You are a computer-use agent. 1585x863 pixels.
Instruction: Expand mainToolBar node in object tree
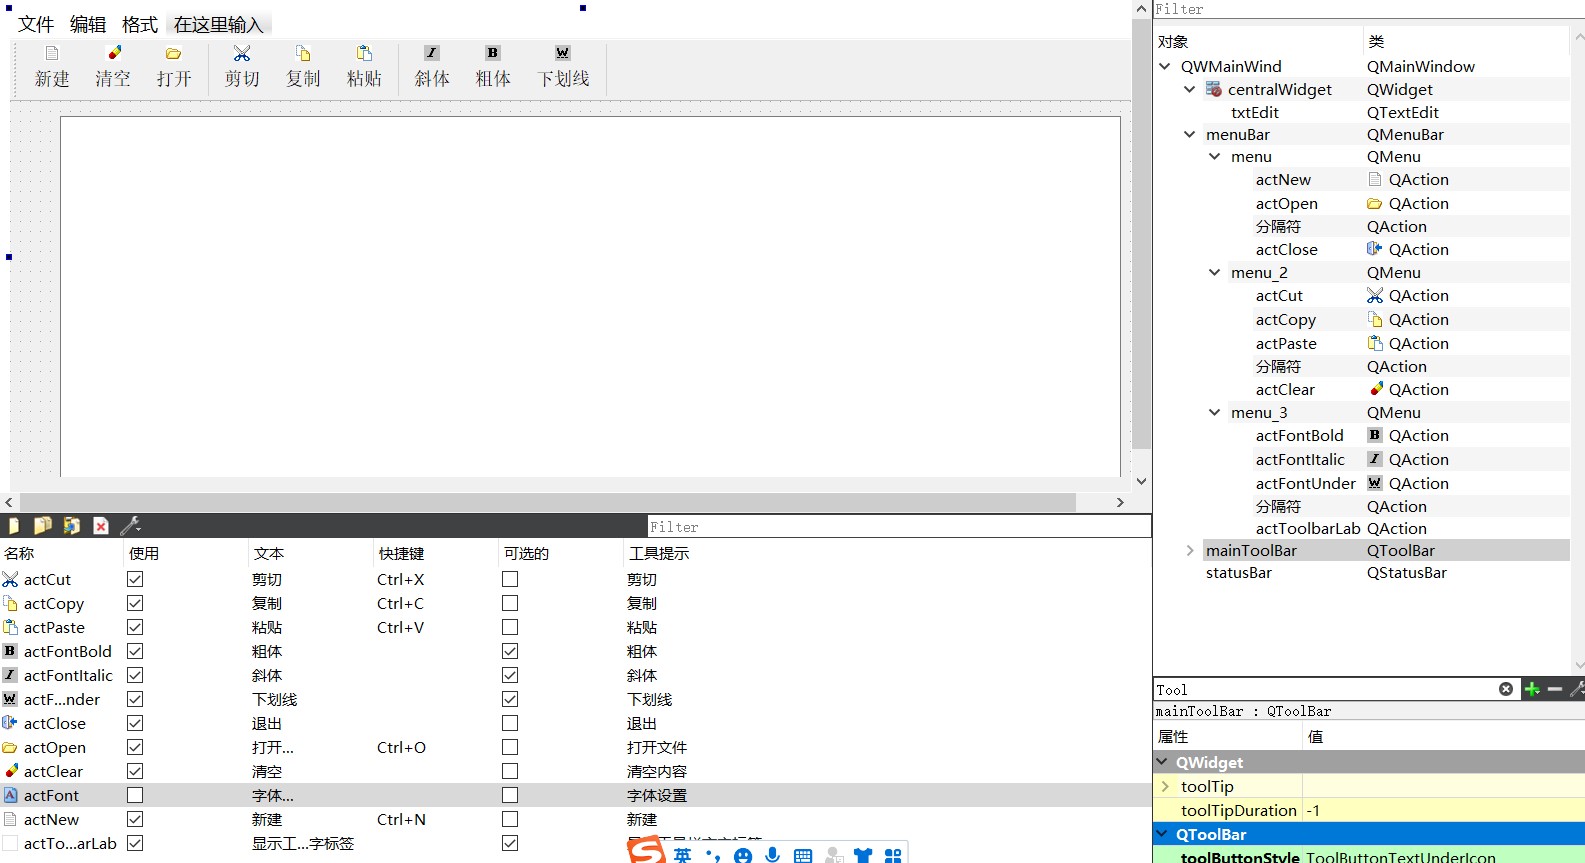(x=1189, y=550)
